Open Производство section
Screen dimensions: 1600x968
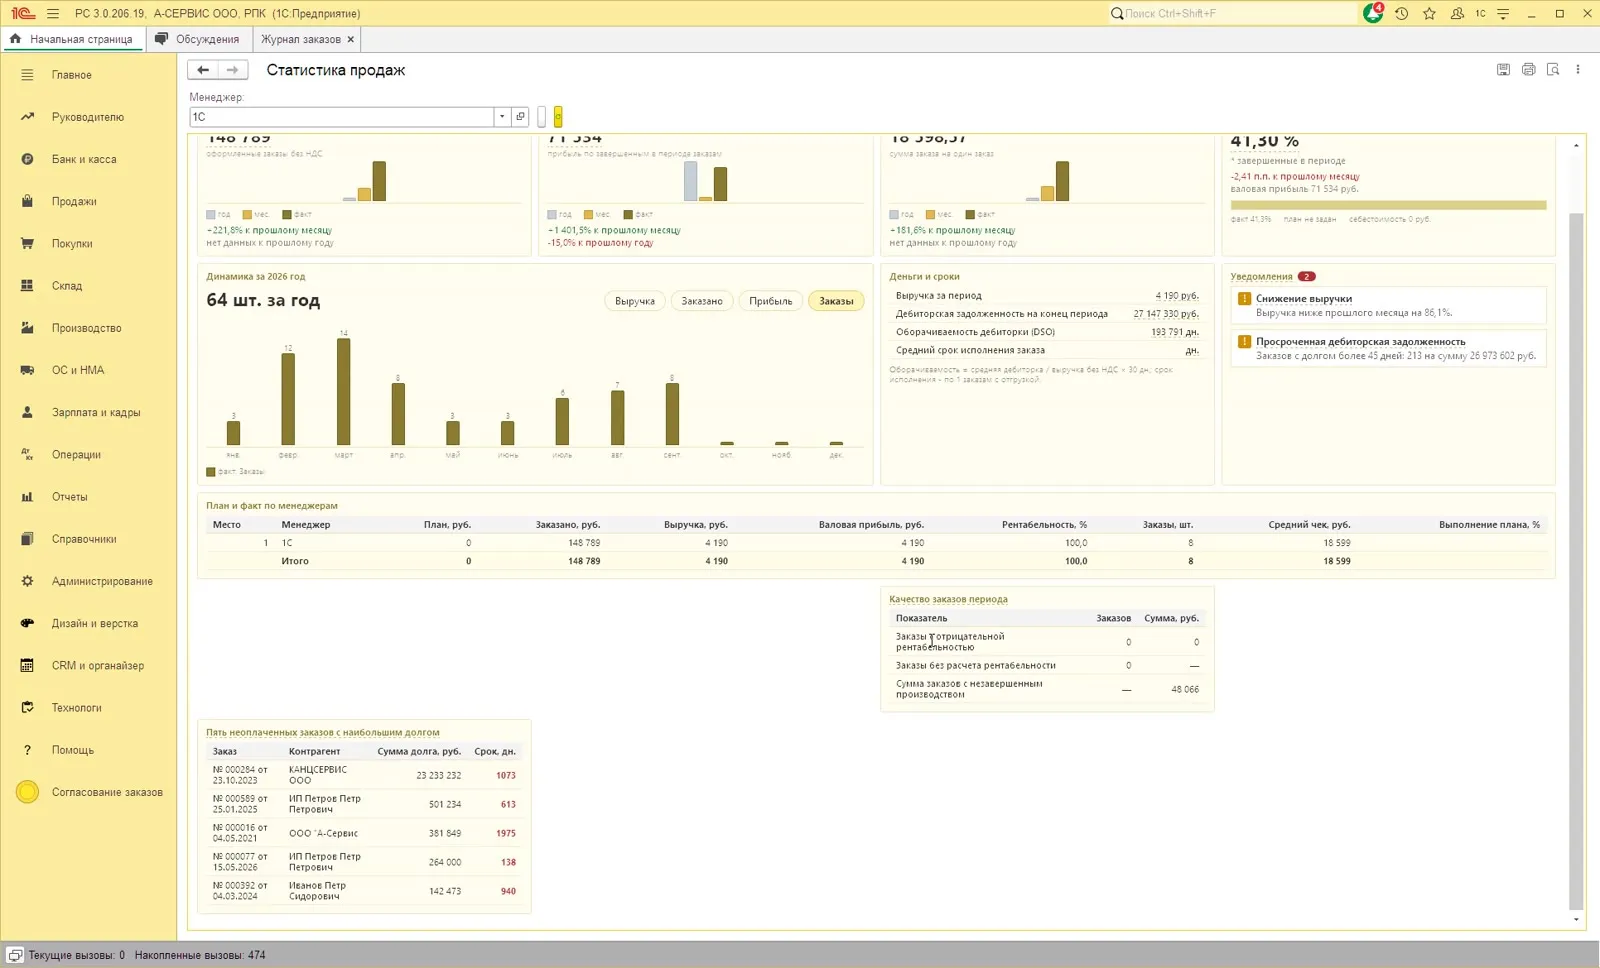(x=86, y=328)
